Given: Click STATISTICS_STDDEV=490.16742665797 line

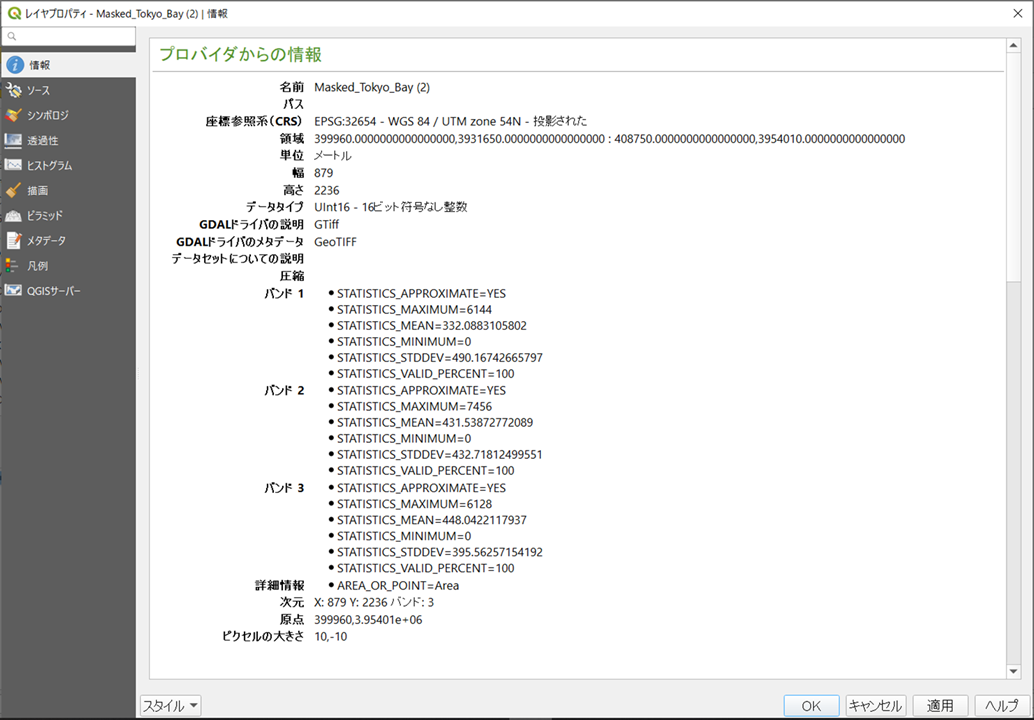Looking at the screenshot, I should pyautogui.click(x=440, y=357).
